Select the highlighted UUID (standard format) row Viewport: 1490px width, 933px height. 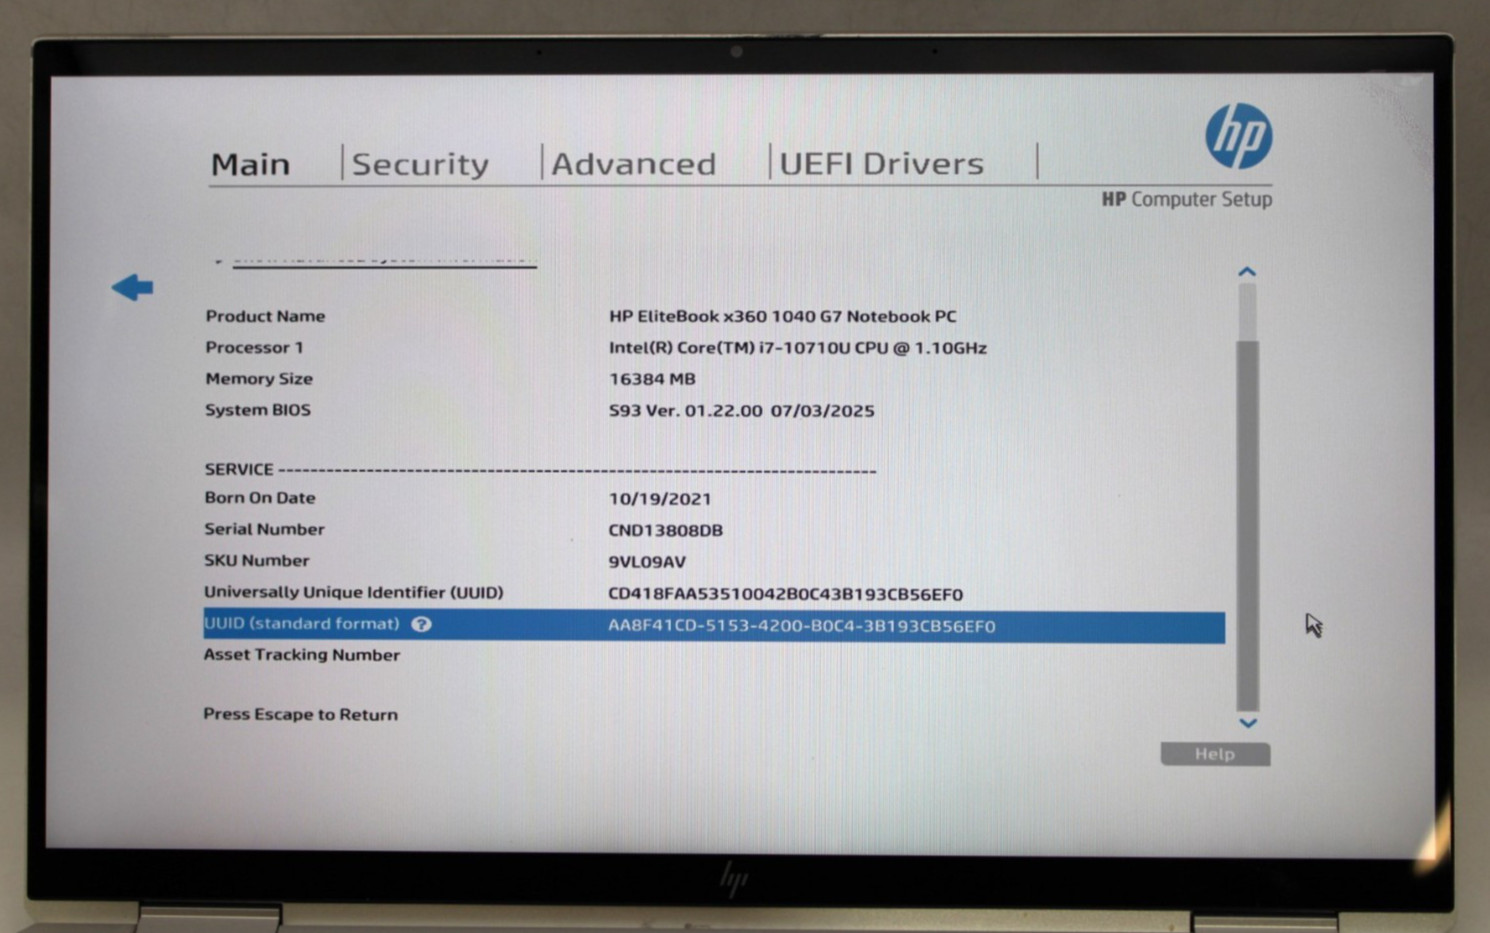click(714, 626)
